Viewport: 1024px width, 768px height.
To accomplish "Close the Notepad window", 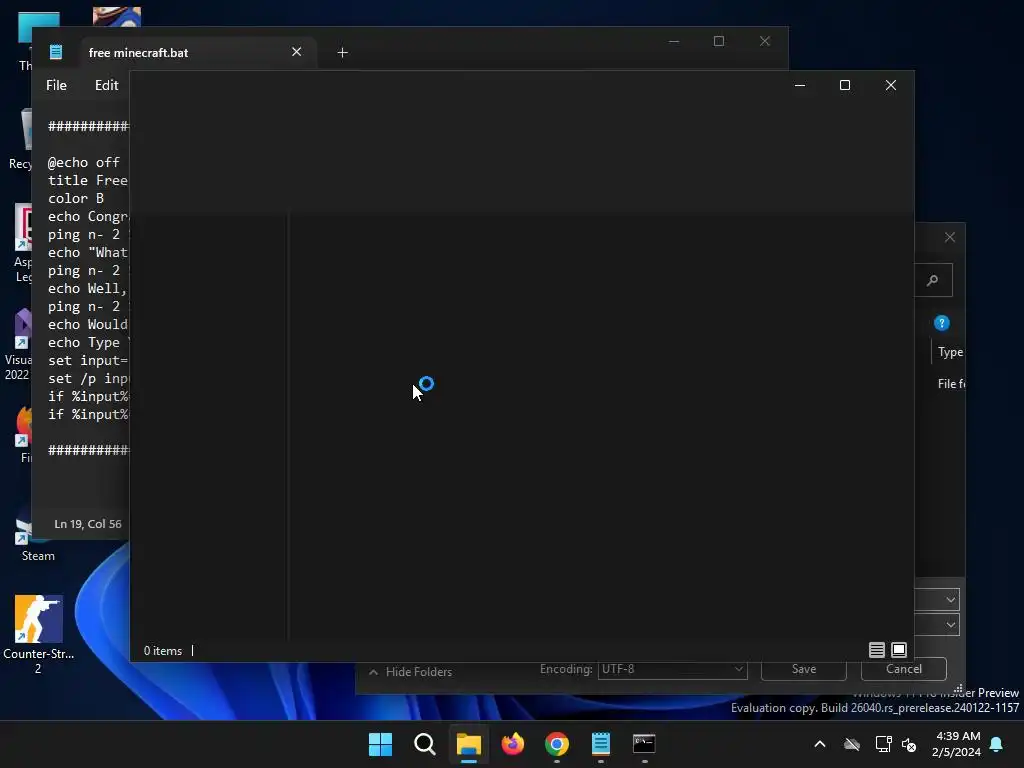I will 765,41.
